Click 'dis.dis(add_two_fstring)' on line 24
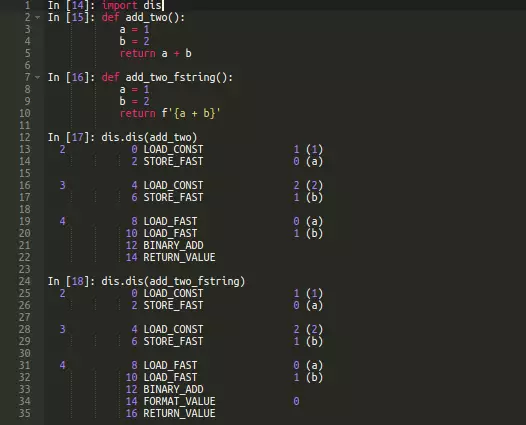 pyautogui.click(x=173, y=281)
